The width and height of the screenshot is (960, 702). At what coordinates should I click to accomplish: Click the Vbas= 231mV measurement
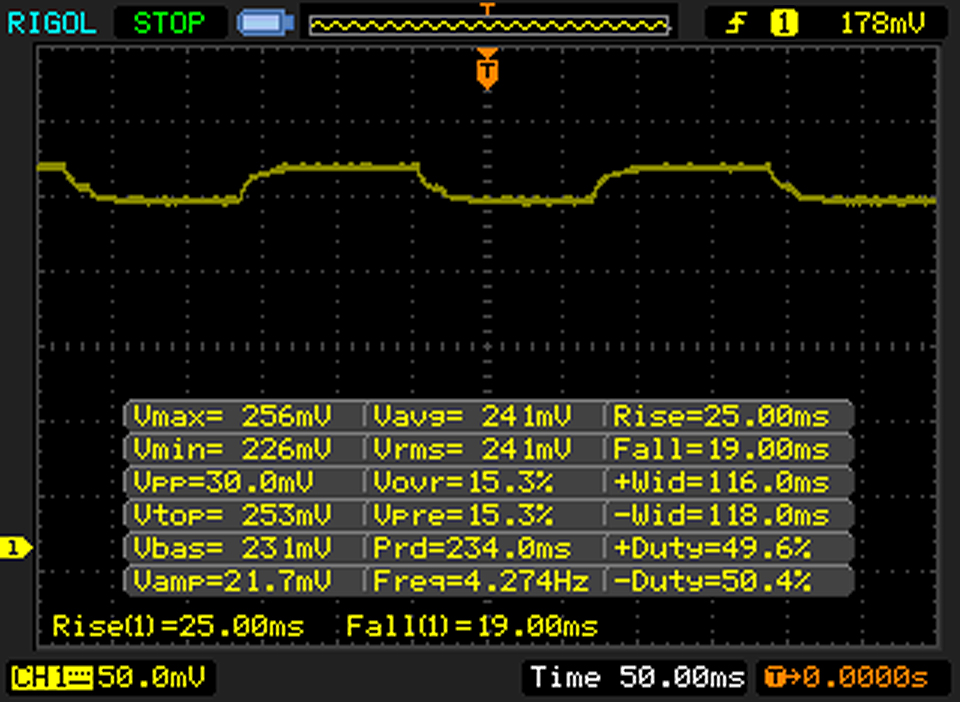(x=233, y=547)
